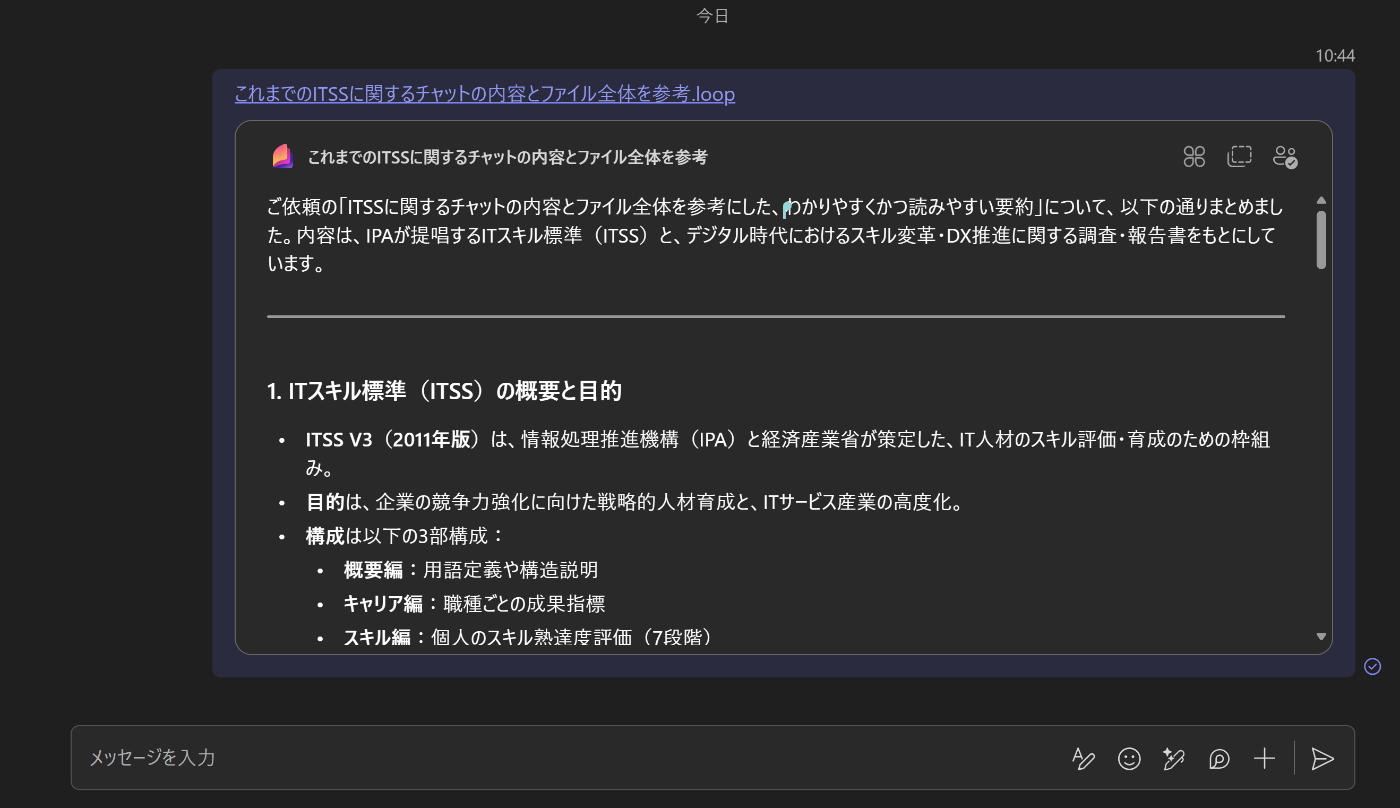Open the Loop file link above the card
The image size is (1400, 808).
[x=485, y=94]
